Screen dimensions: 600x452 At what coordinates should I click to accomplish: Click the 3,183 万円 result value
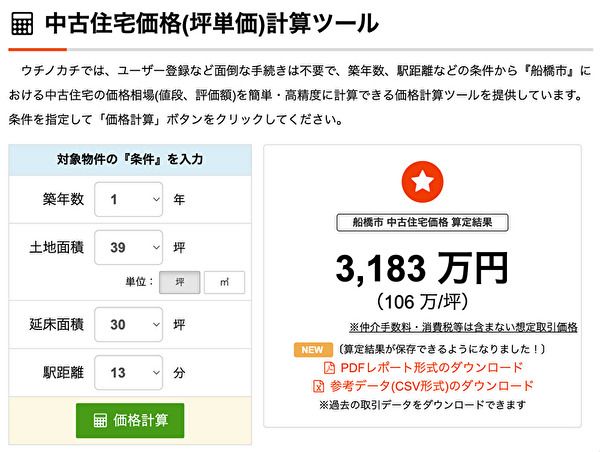[422, 269]
